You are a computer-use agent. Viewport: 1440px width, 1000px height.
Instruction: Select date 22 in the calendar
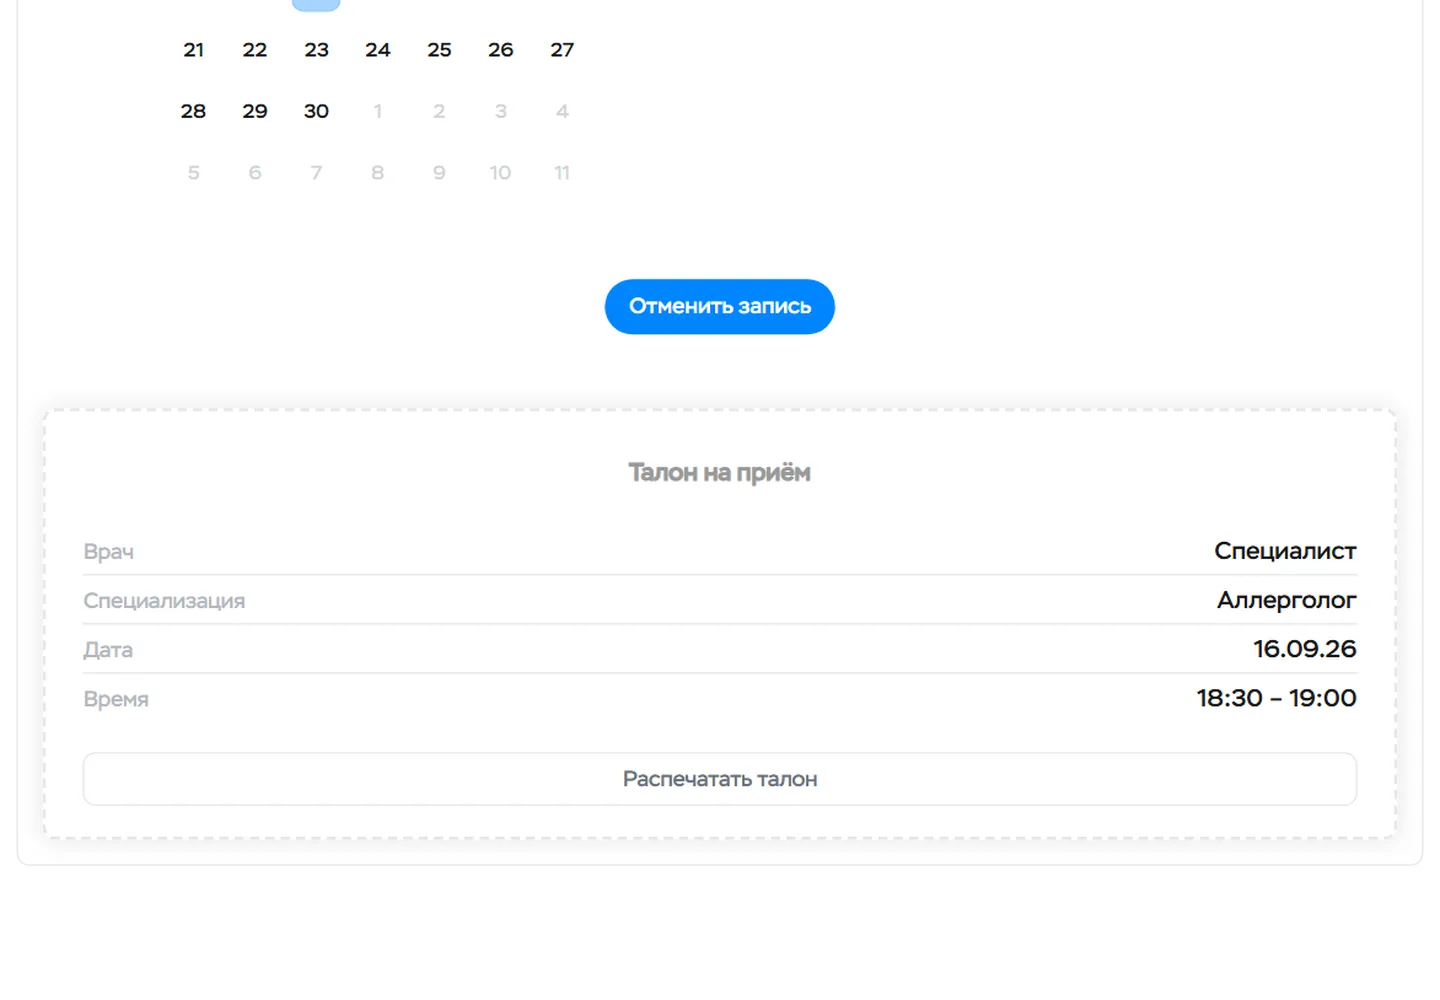(x=255, y=50)
